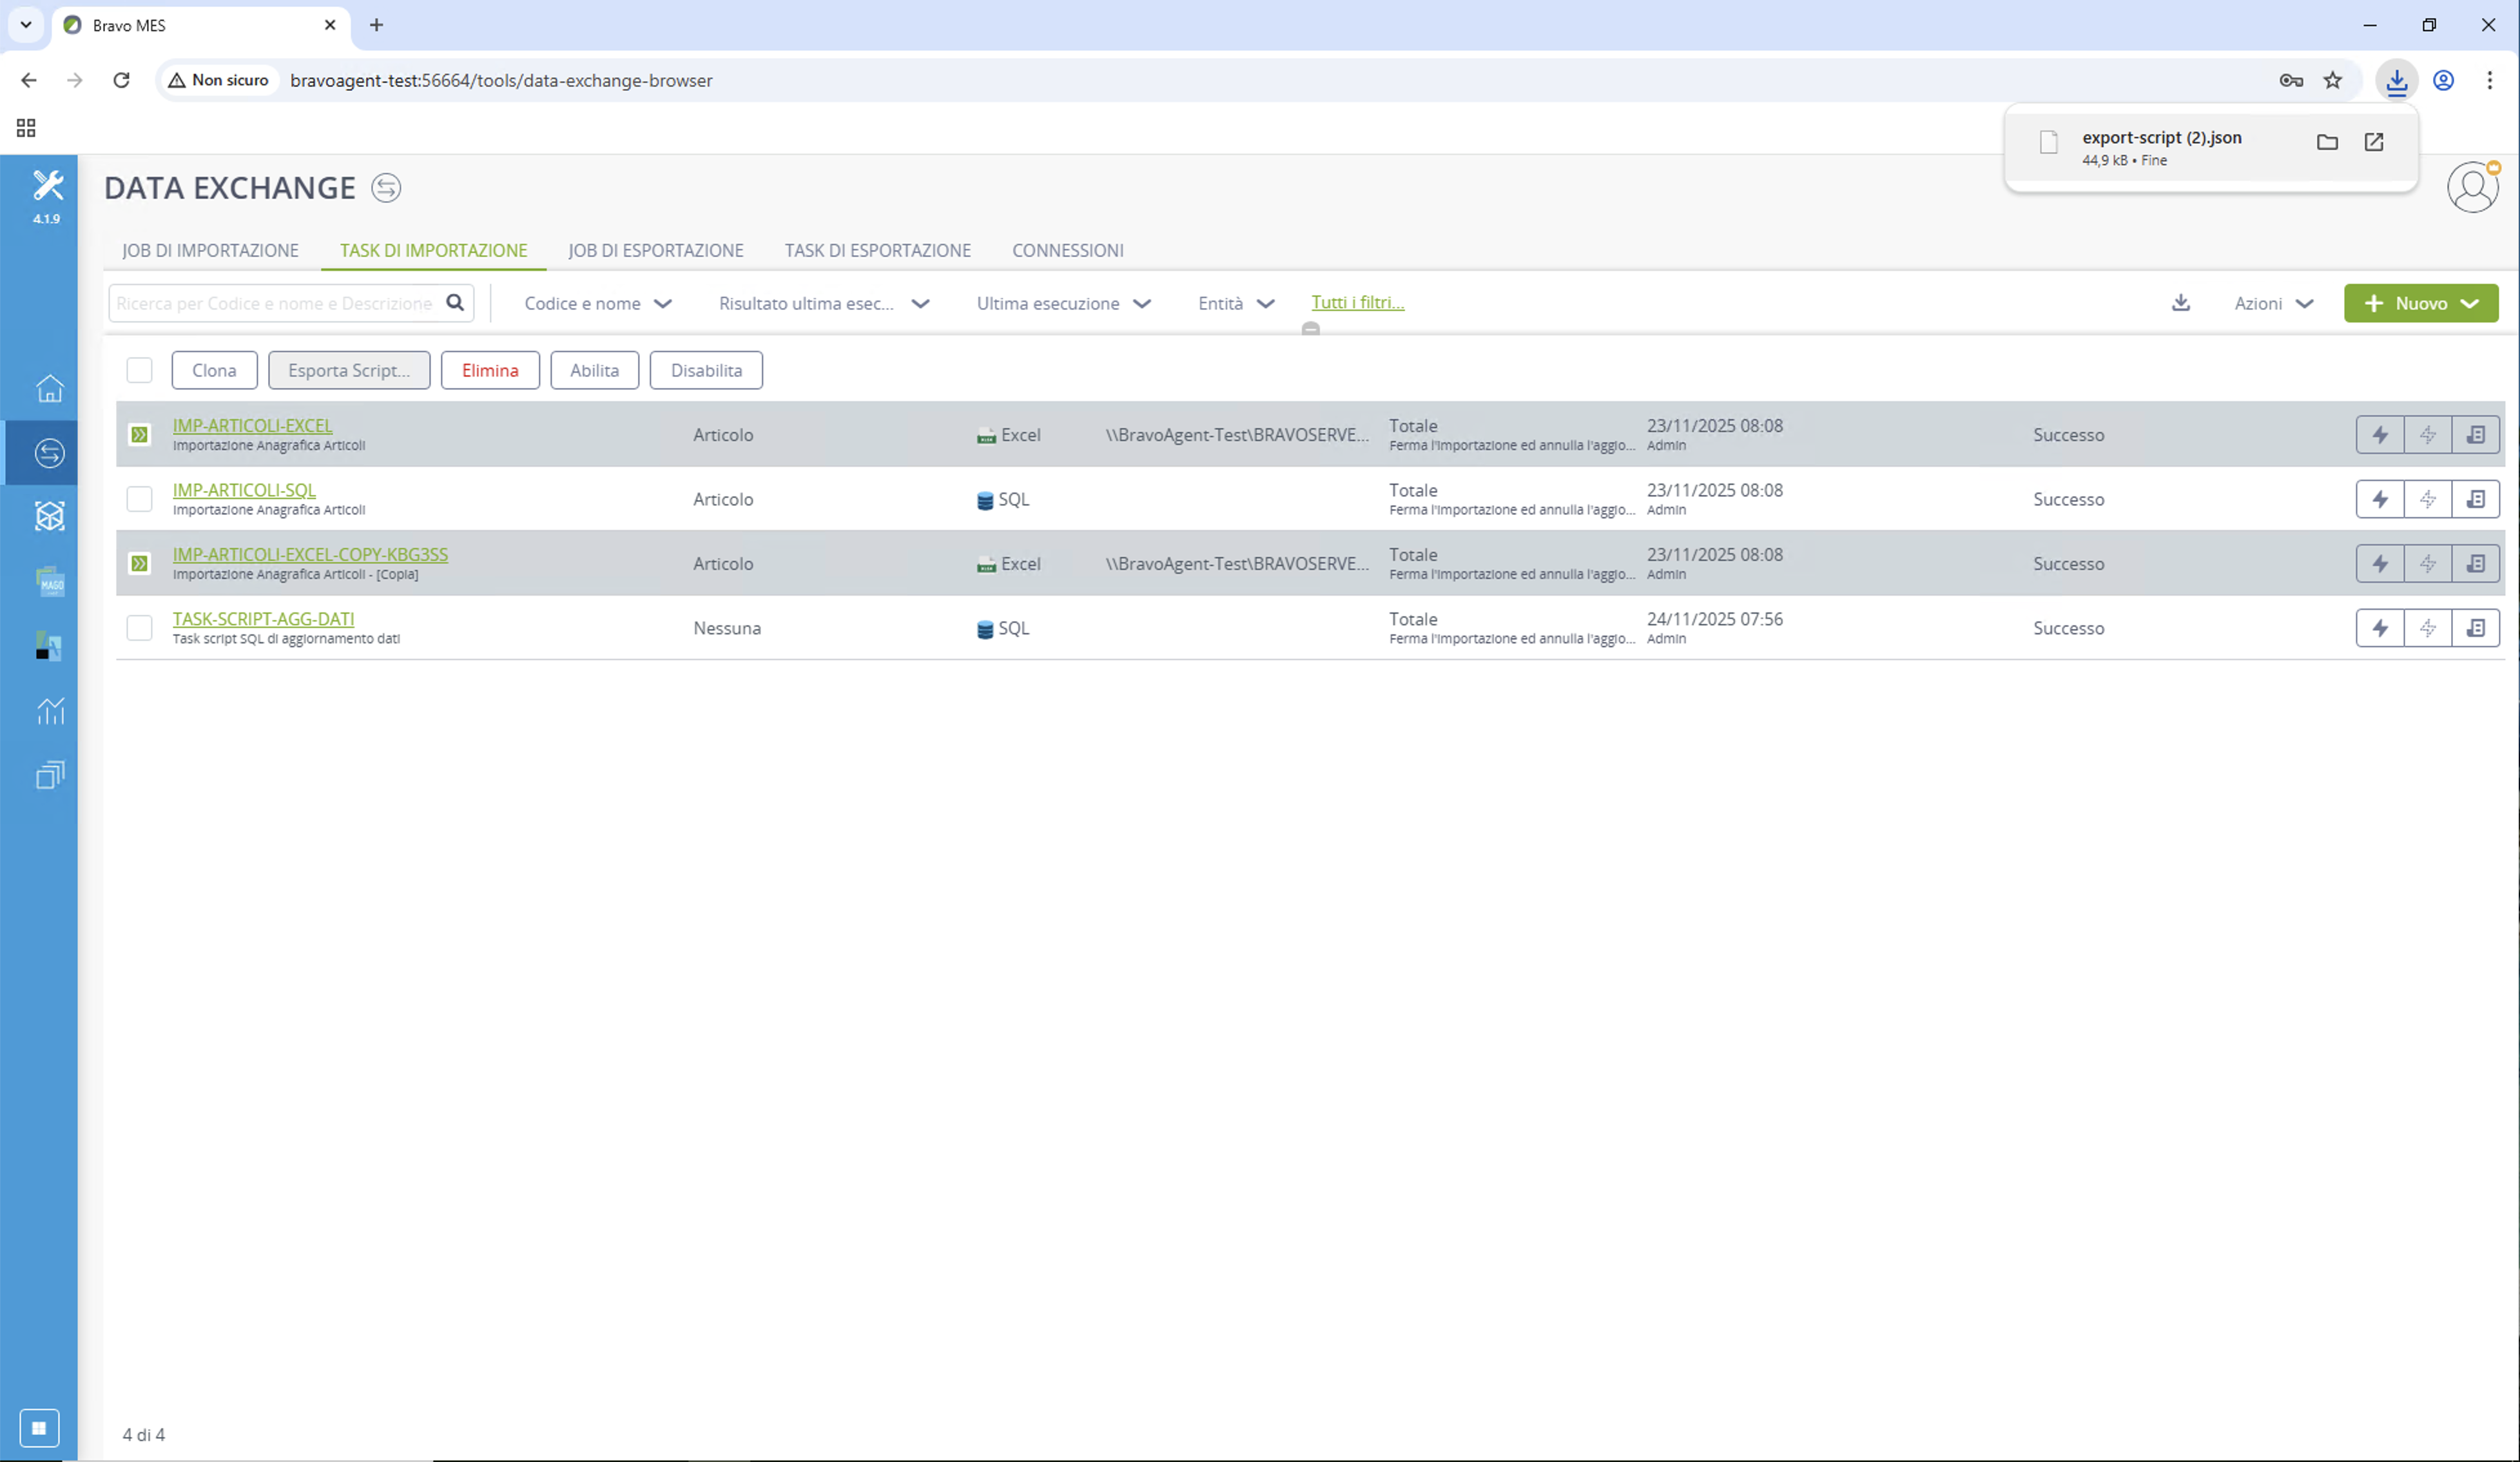Open the Azioni dropdown menu
Image resolution: width=2520 pixels, height=1462 pixels.
pyautogui.click(x=2274, y=303)
